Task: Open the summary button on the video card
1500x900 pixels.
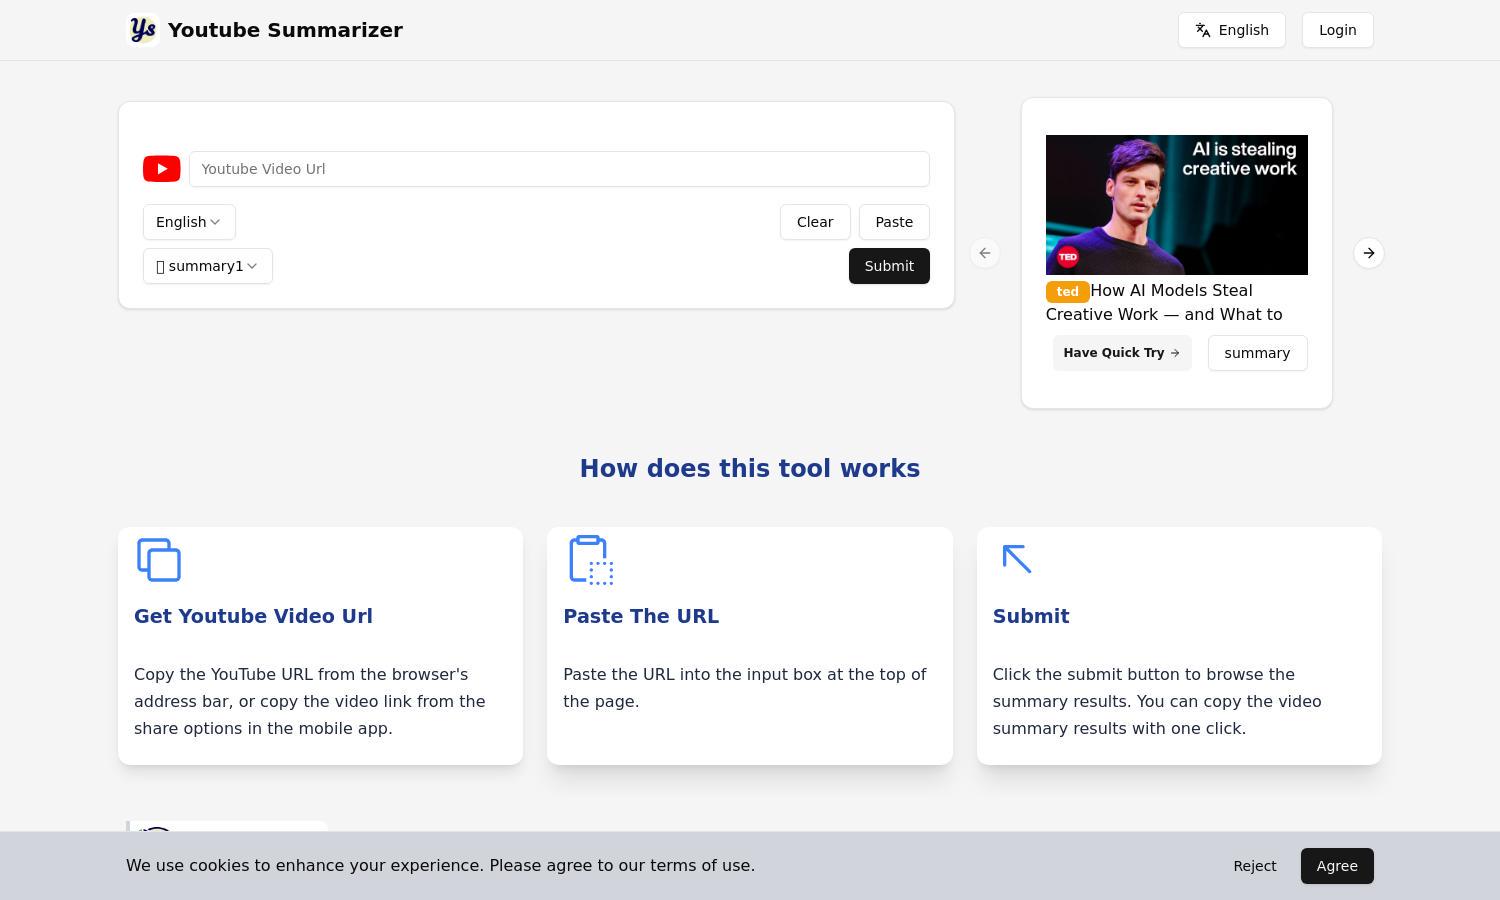Action: 1257,353
